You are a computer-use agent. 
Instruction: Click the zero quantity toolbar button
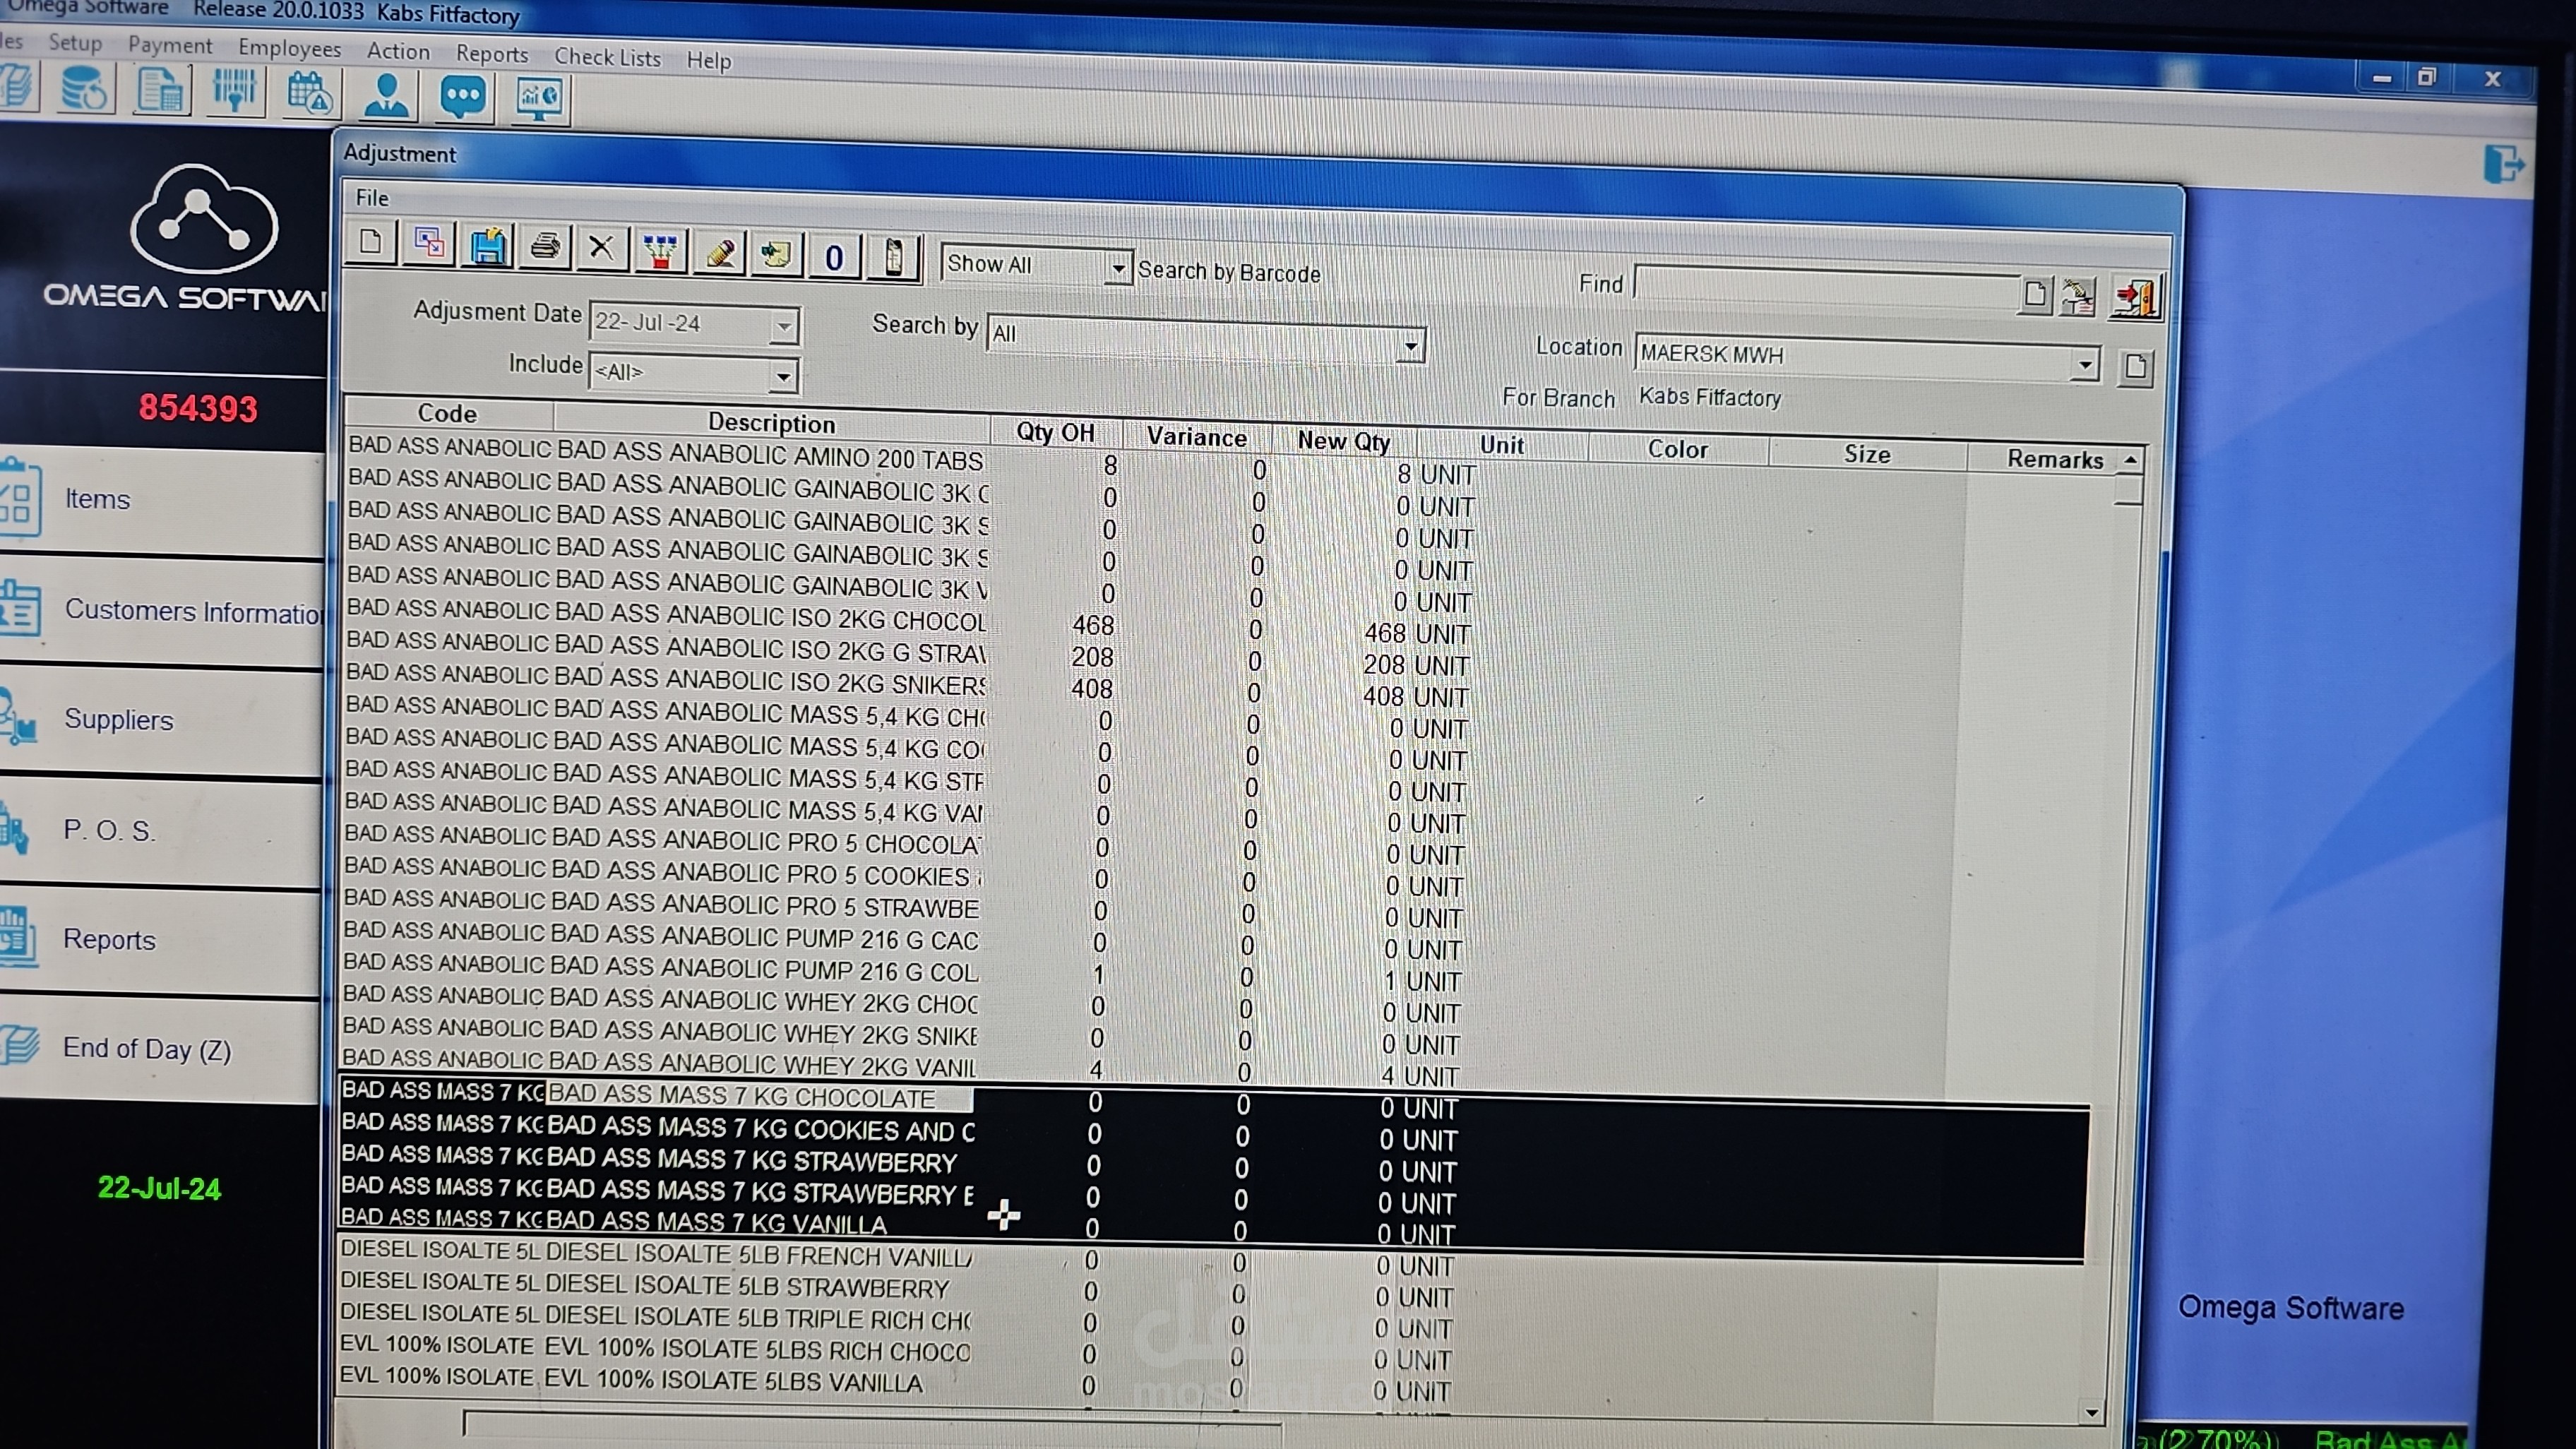[834, 258]
